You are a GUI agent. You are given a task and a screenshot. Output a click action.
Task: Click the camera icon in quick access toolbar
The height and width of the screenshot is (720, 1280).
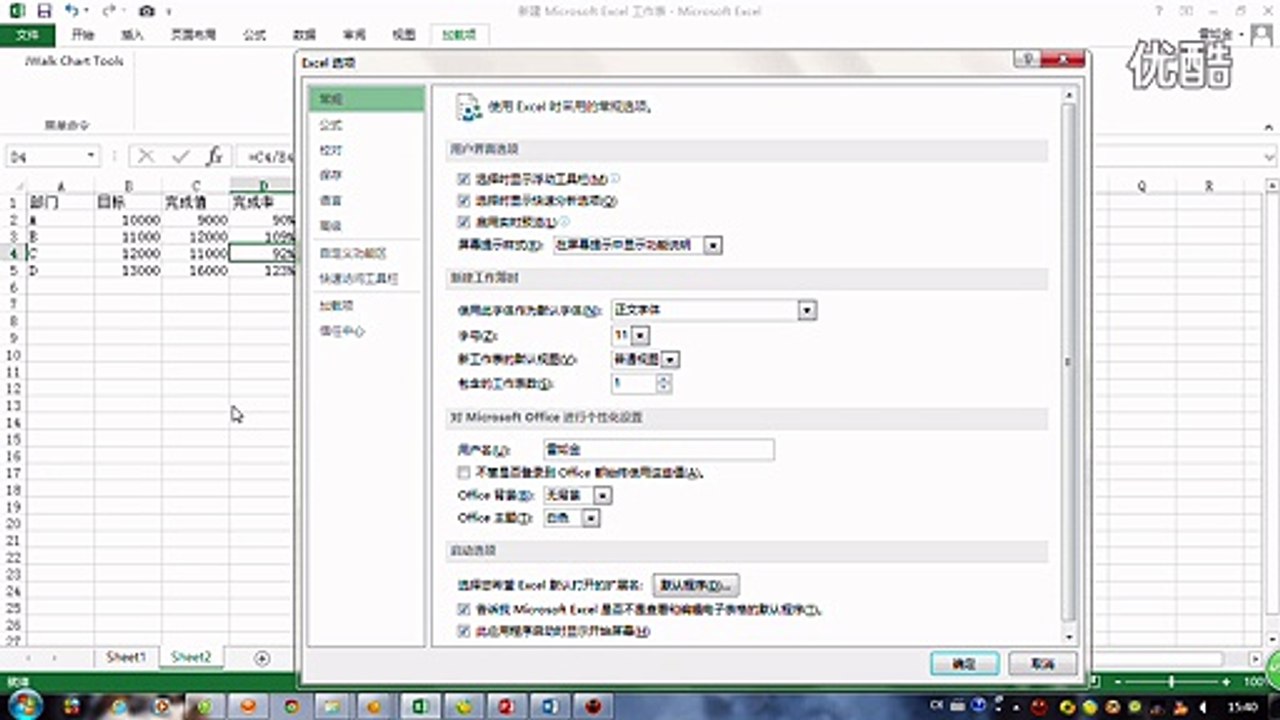point(147,11)
